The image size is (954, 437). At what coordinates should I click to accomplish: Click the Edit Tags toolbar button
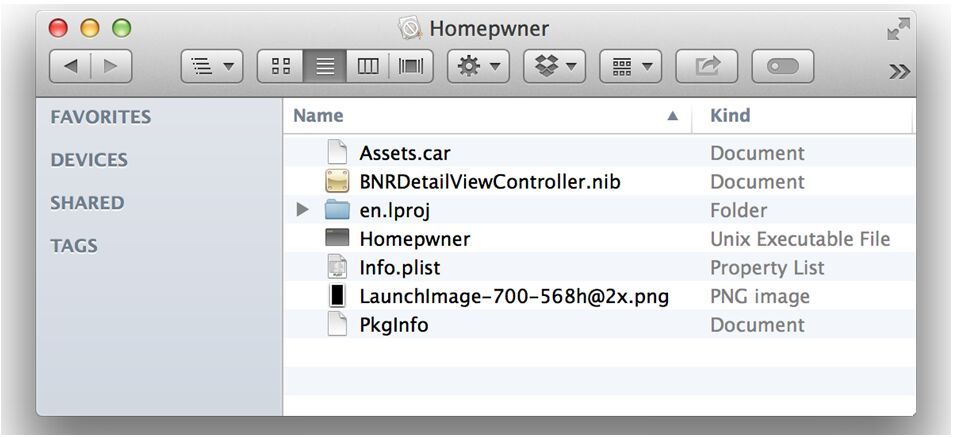coord(782,66)
